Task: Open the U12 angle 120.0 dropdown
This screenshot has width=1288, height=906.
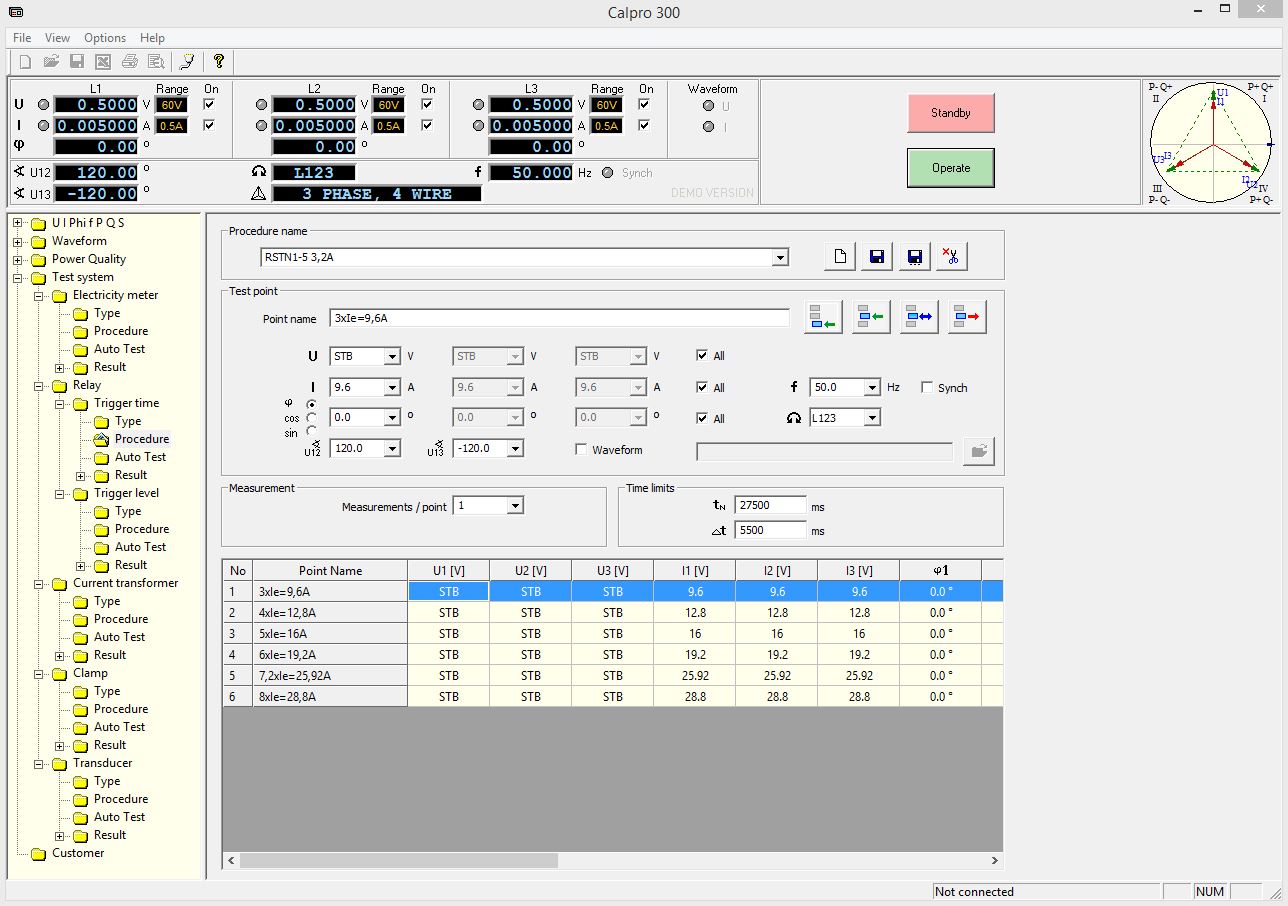Action: point(392,448)
